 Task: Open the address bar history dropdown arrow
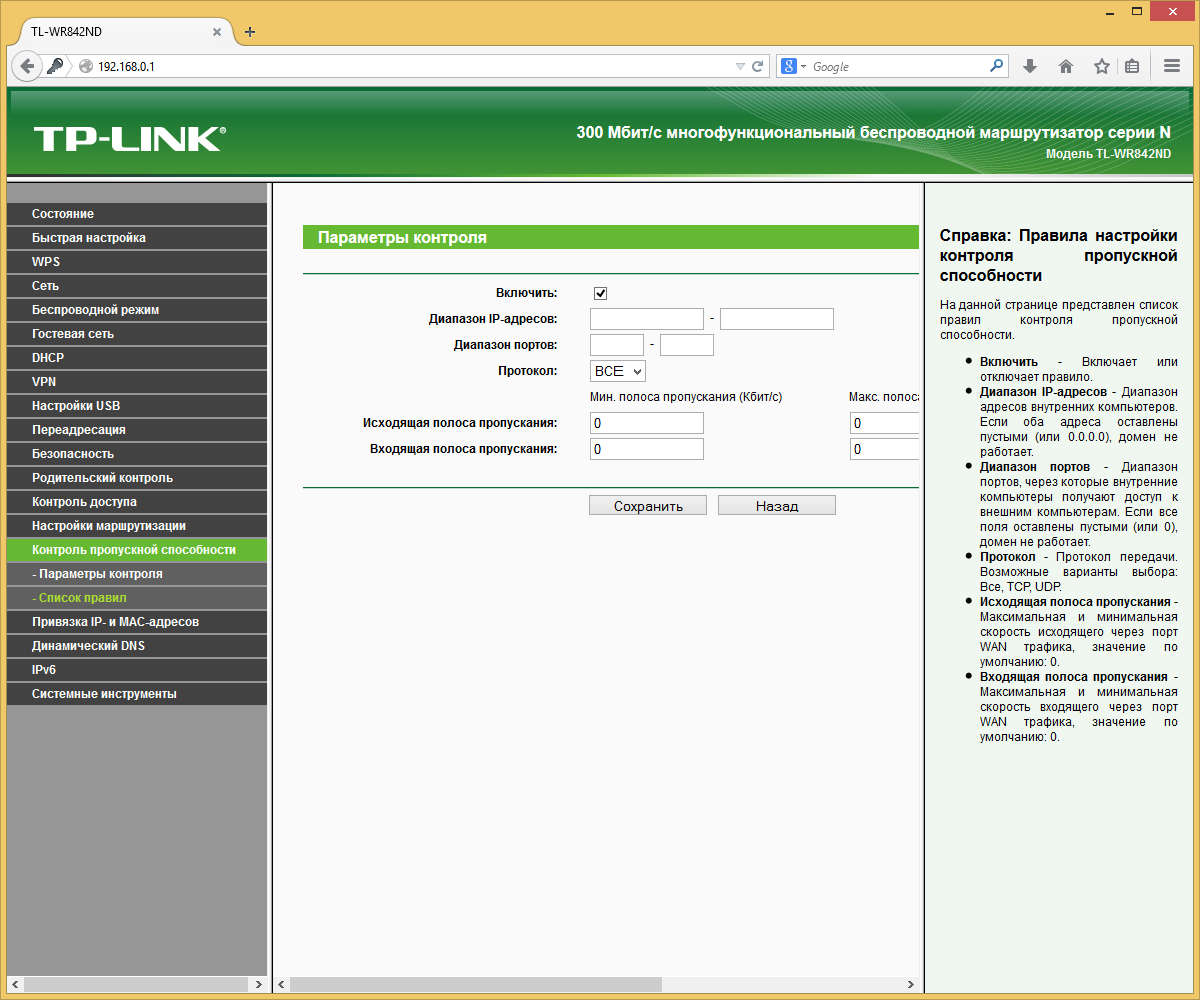pyautogui.click(x=740, y=66)
